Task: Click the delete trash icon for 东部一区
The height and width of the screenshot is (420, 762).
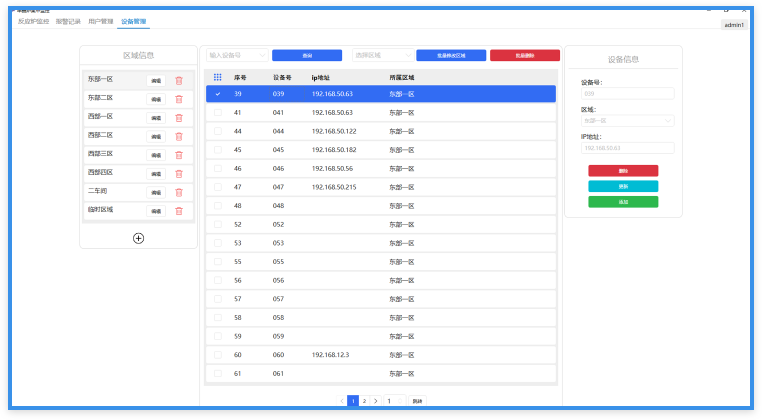Action: point(179,81)
